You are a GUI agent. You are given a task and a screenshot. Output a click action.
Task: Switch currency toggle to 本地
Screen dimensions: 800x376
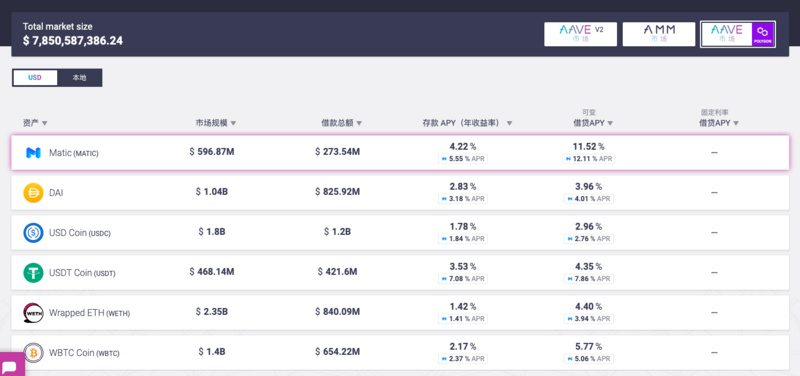tap(79, 78)
